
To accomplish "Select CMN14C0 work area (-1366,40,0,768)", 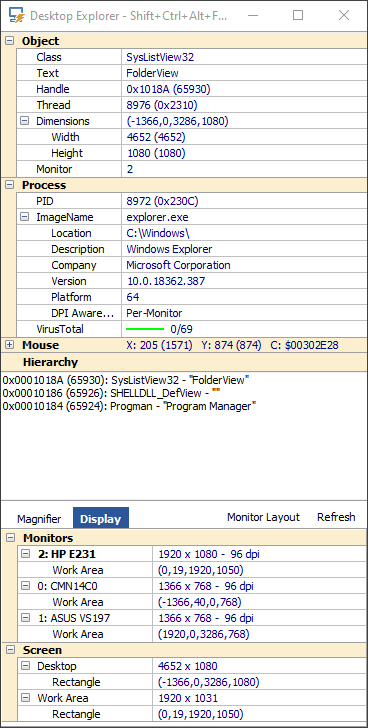I will click(x=200, y=602).
